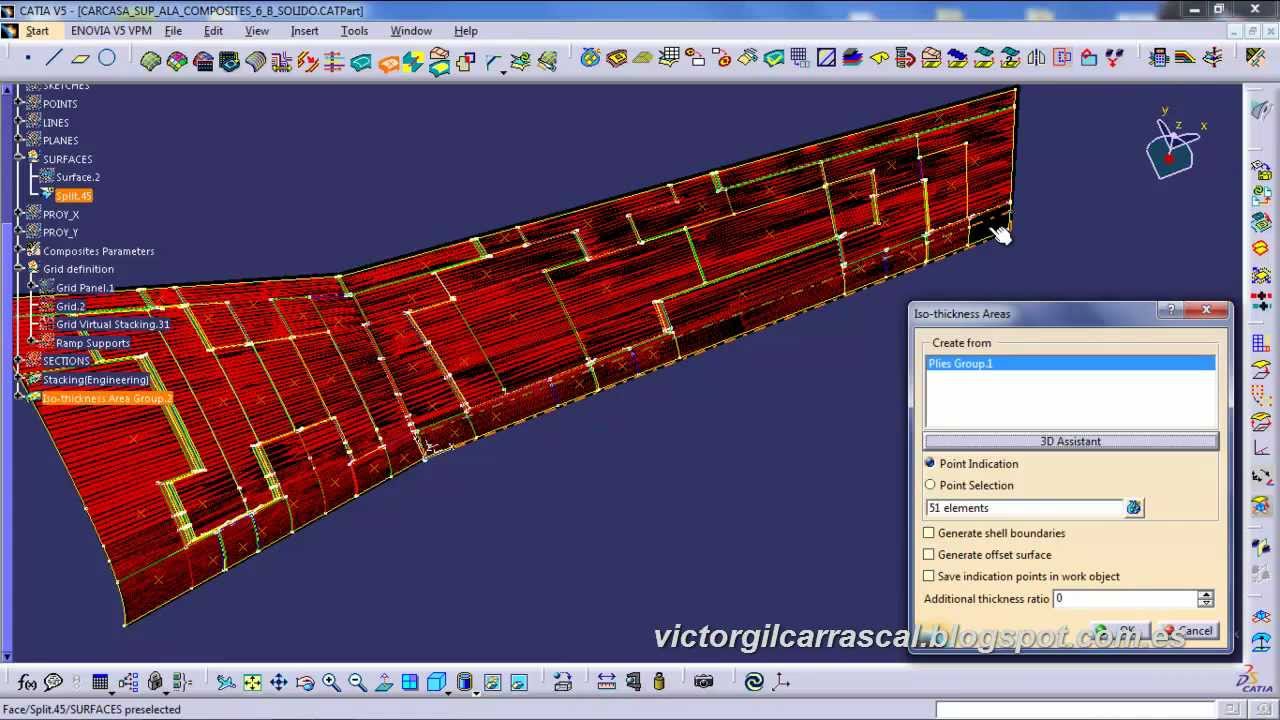
Task: Click the thickness ratio spinner arrows
Action: [x=1206, y=599]
